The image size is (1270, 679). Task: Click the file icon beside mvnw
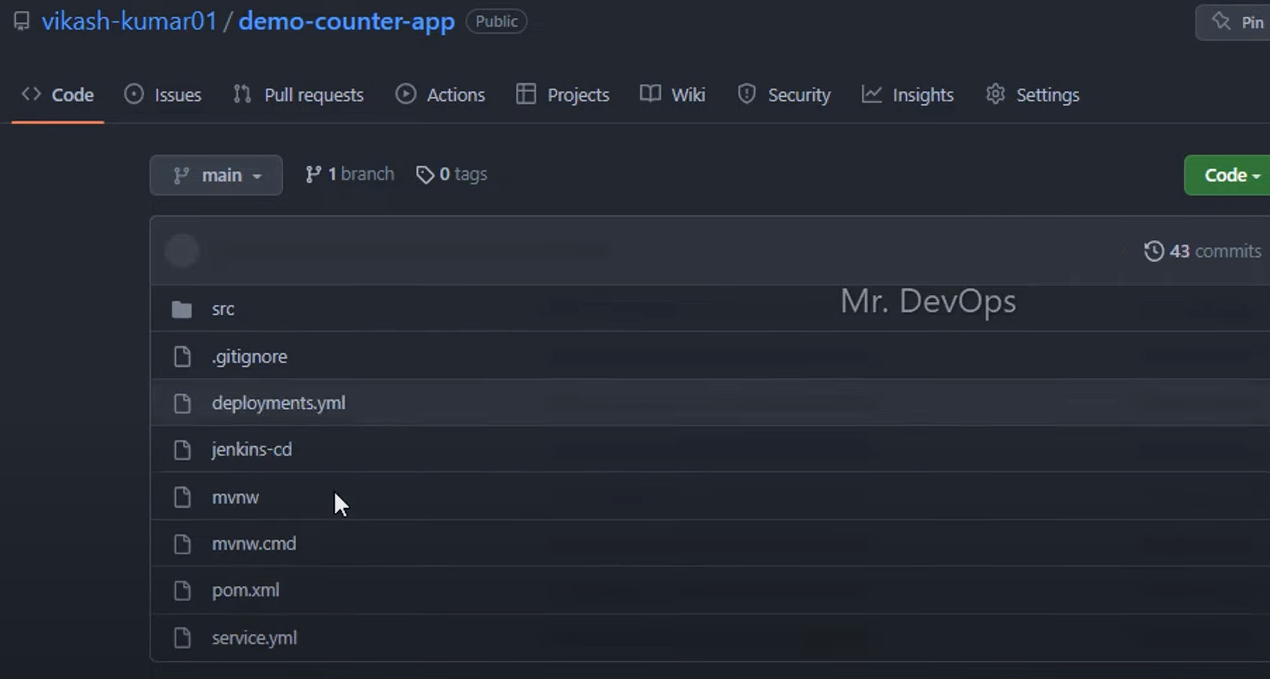[182, 497]
